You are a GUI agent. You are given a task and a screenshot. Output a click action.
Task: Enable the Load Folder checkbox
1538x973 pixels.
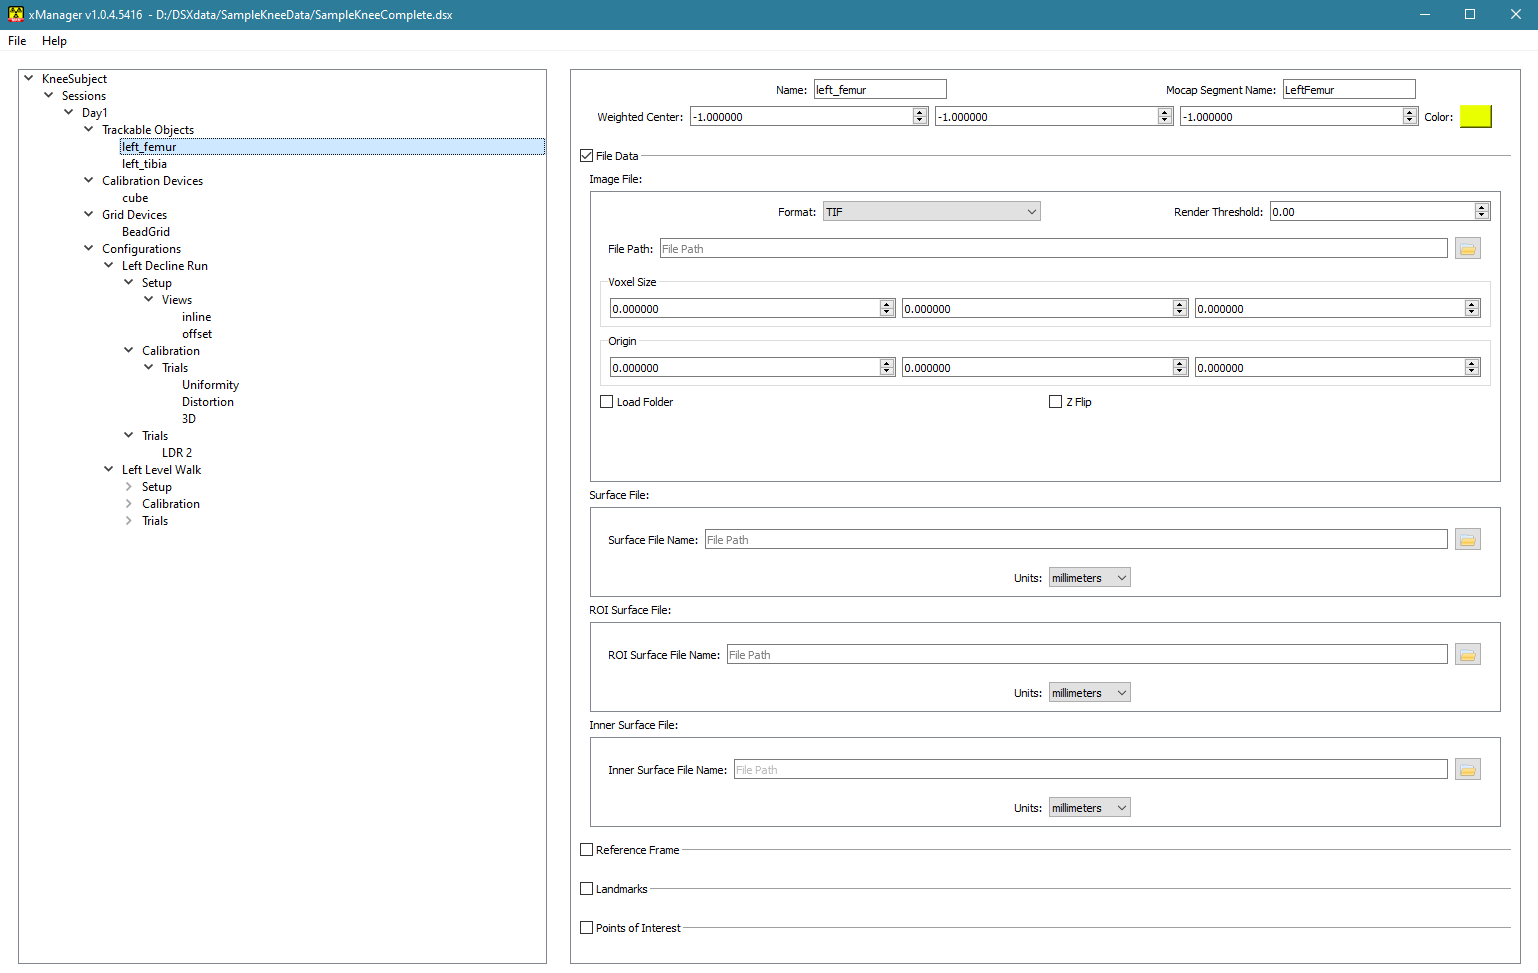coord(607,402)
